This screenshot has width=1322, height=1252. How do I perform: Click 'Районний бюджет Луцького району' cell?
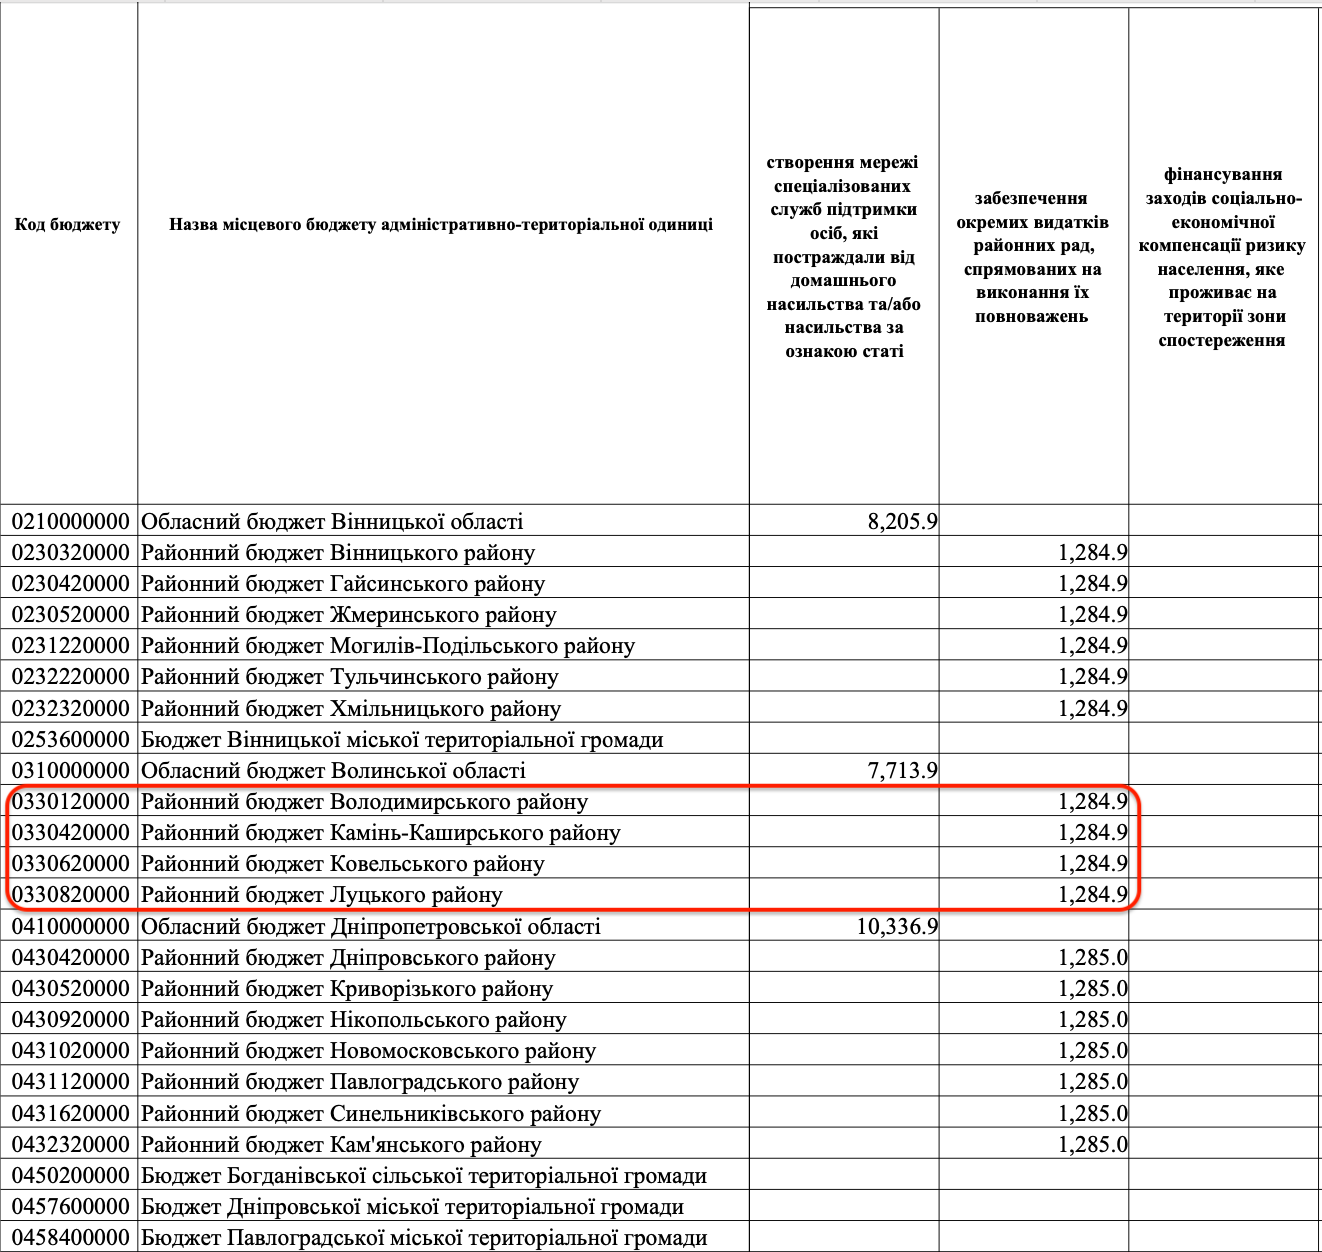321,895
